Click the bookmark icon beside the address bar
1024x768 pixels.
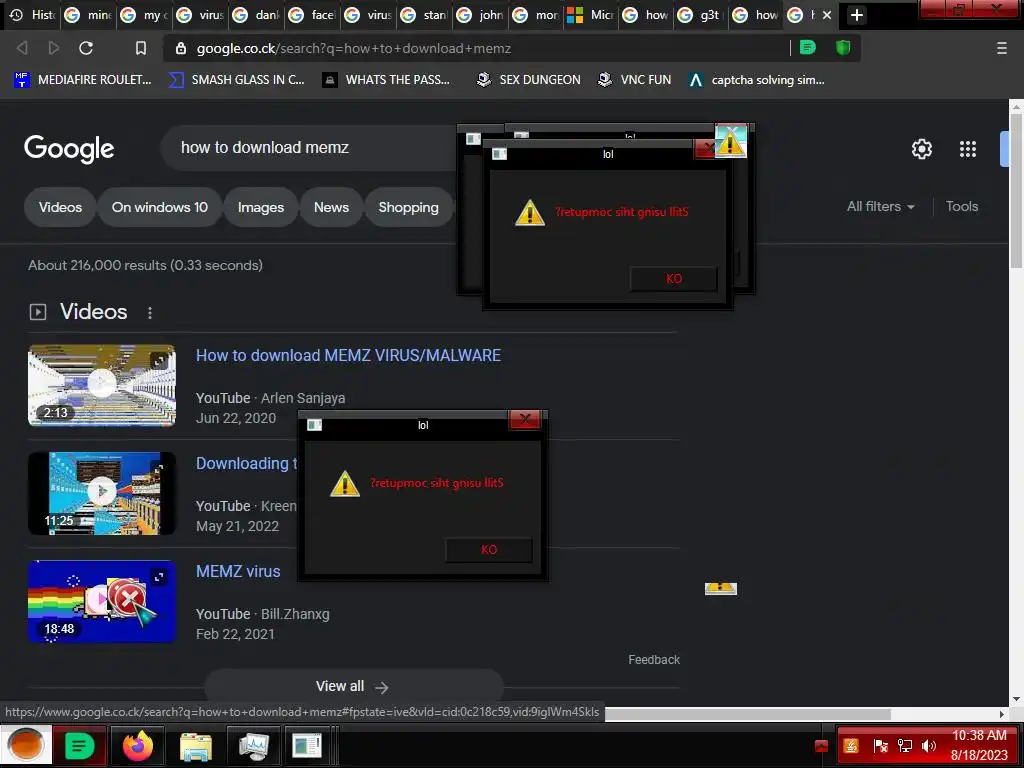(x=140, y=48)
